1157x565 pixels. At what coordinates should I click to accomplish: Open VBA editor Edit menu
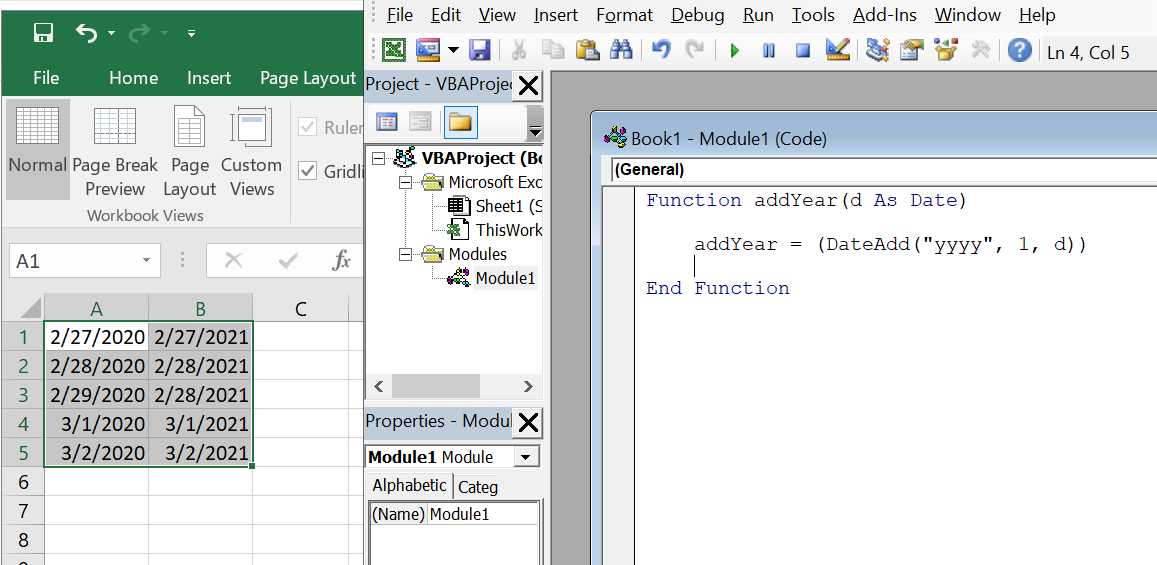pos(446,15)
